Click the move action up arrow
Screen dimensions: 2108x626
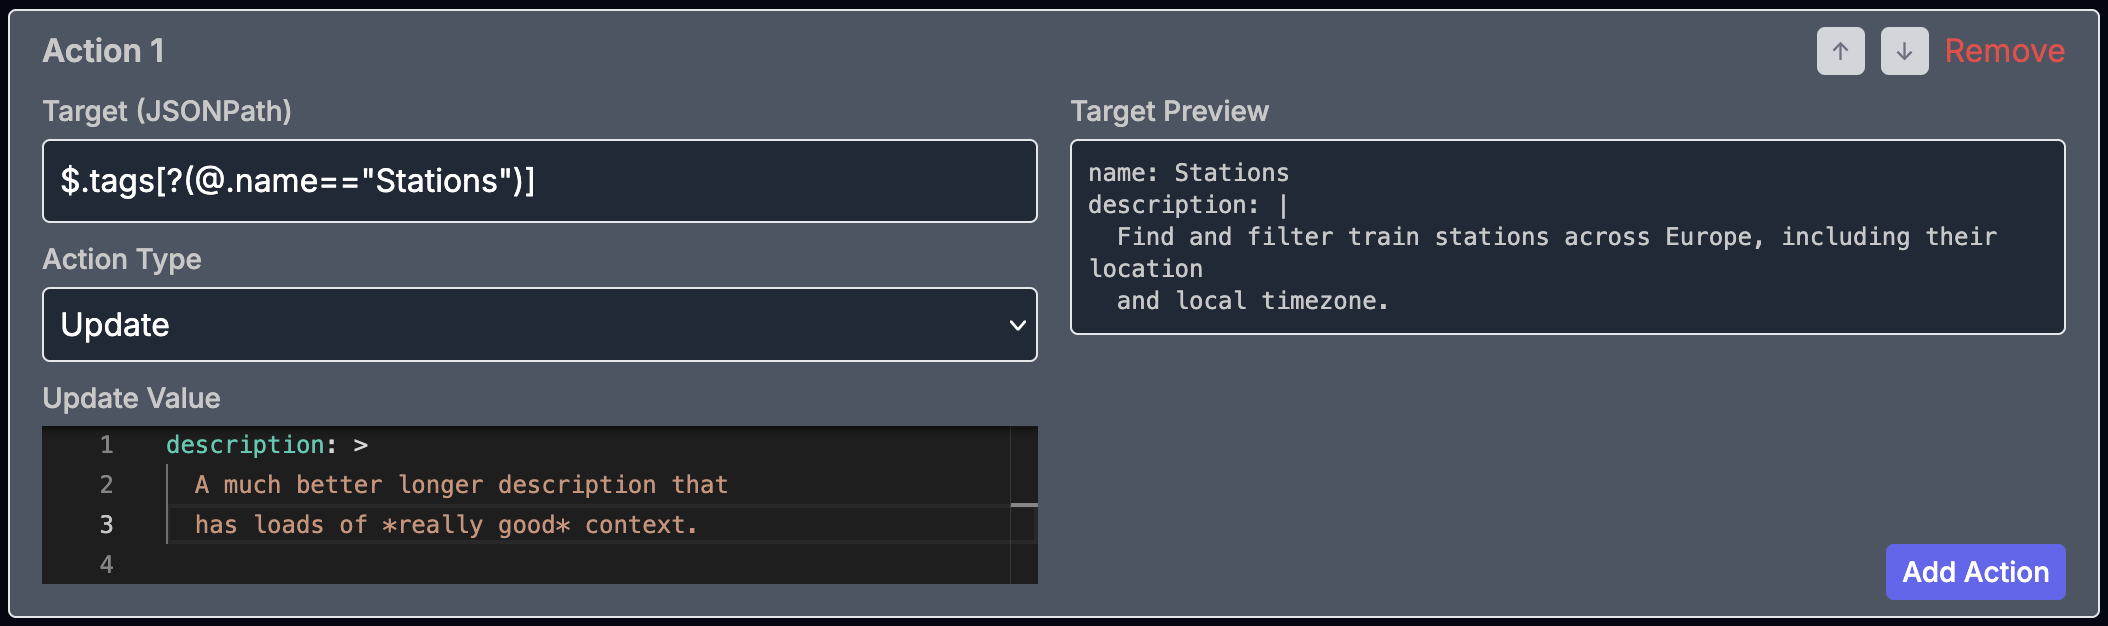1840,51
